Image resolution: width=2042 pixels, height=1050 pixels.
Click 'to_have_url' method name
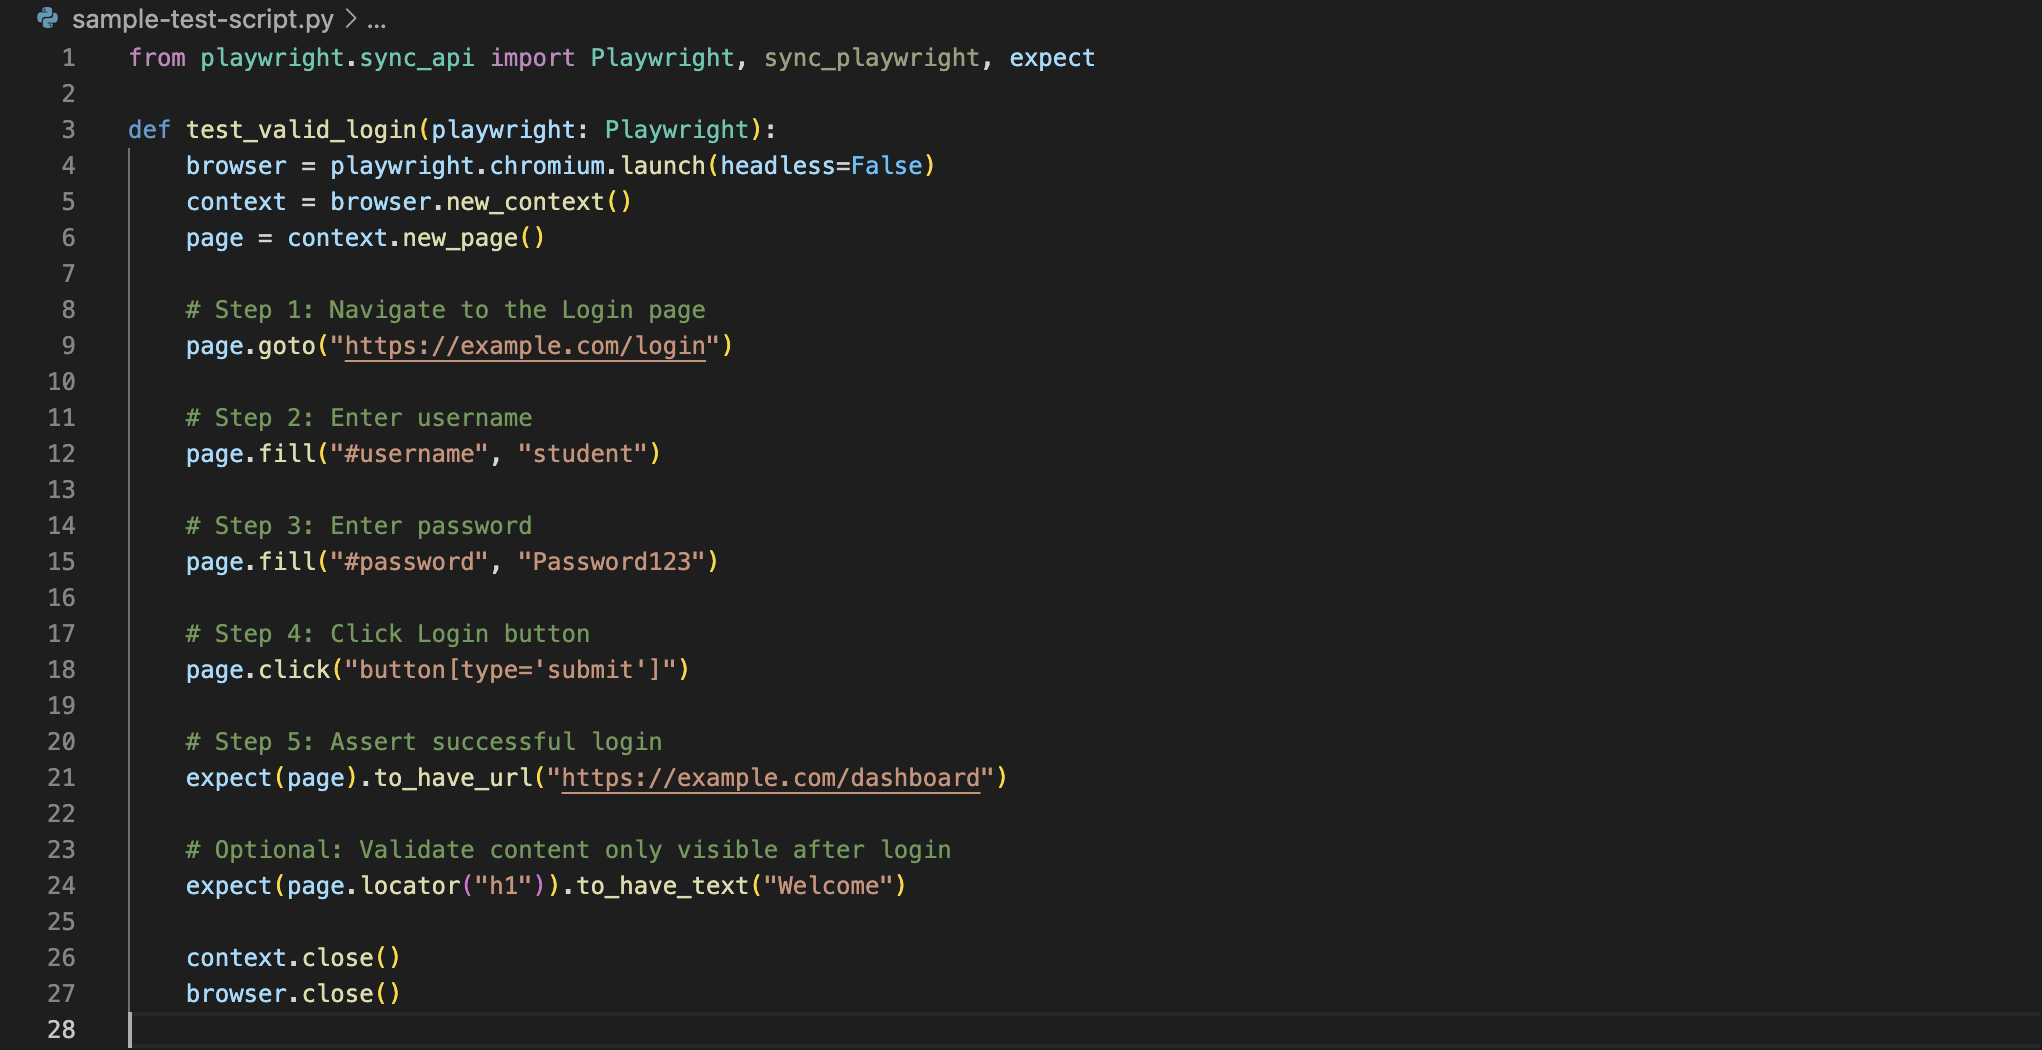click(453, 778)
